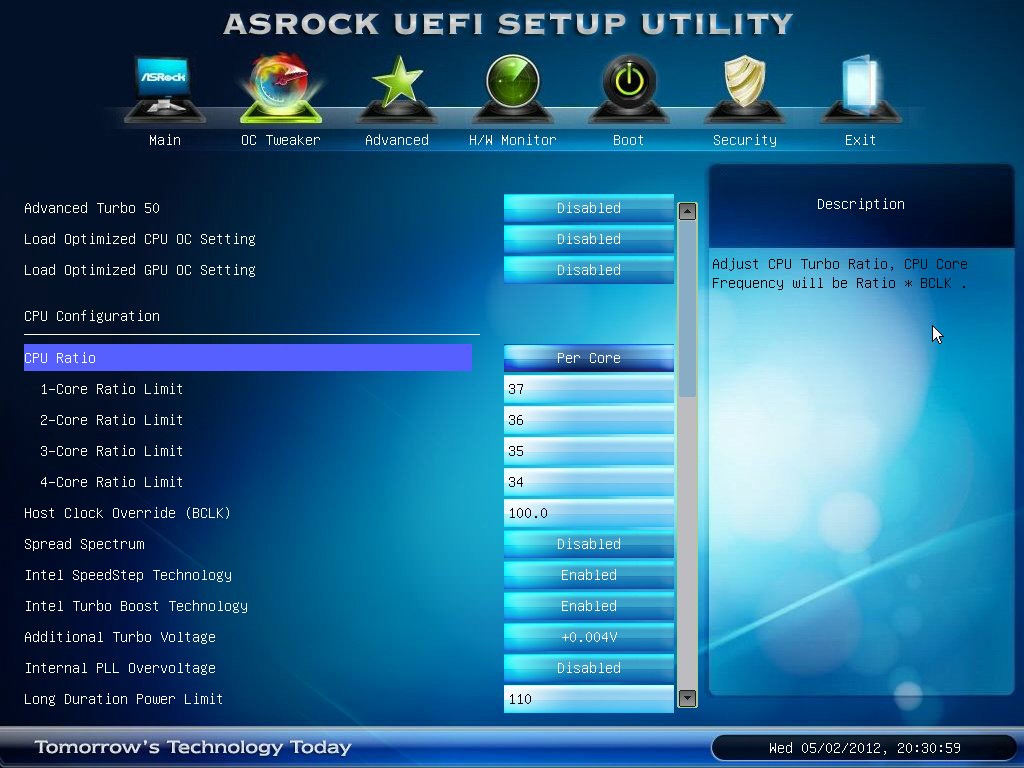Open Load Optimized CPU OC Setting value
Viewport: 1024px width, 768px height.
coord(588,239)
